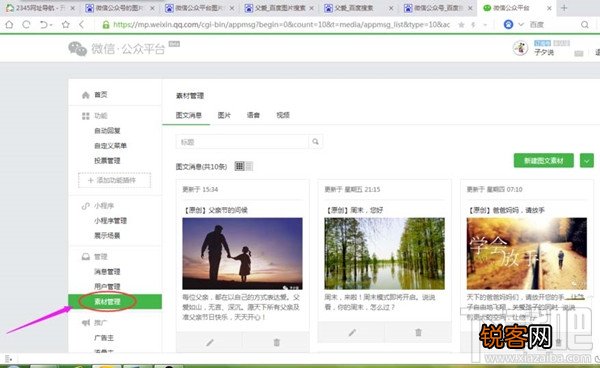
Task: Open 投票管理 in the sidebar
Action: click(x=107, y=161)
